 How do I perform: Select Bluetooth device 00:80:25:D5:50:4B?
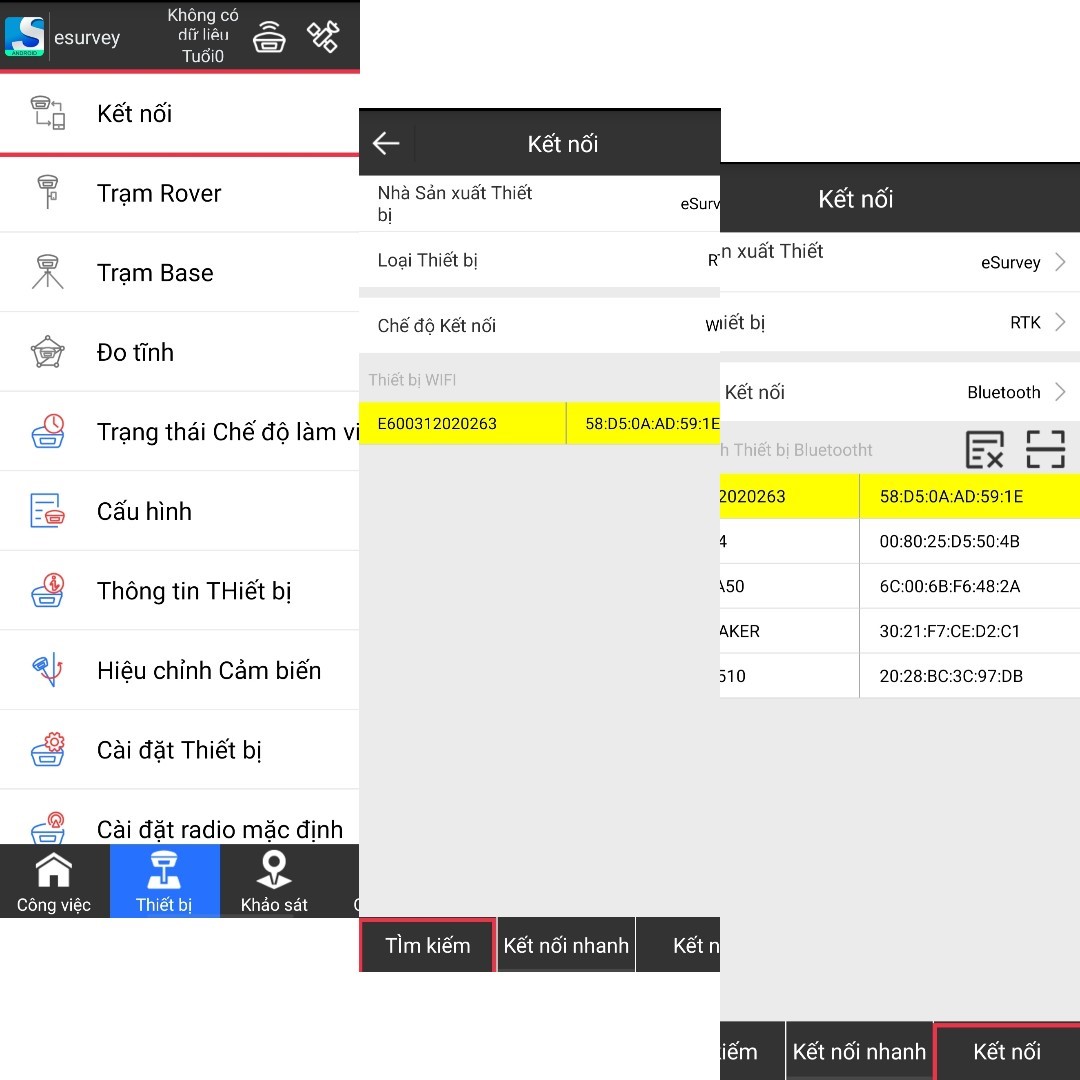[x=949, y=541]
